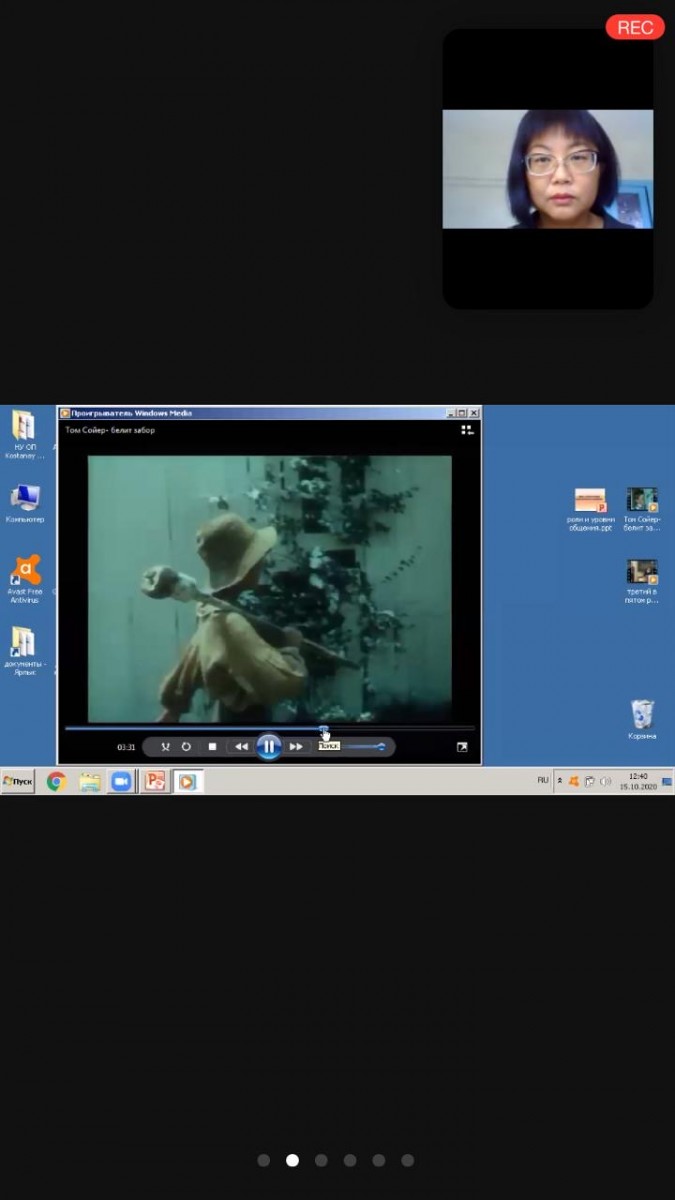Click the Пуск start button

[18, 782]
